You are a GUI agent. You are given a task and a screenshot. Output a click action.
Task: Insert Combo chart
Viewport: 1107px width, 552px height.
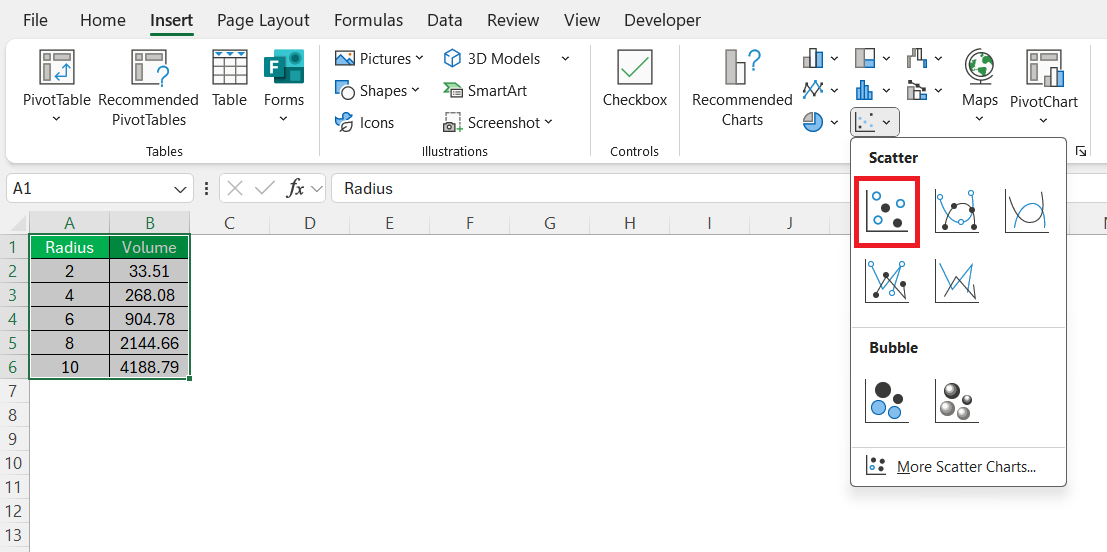coord(924,90)
